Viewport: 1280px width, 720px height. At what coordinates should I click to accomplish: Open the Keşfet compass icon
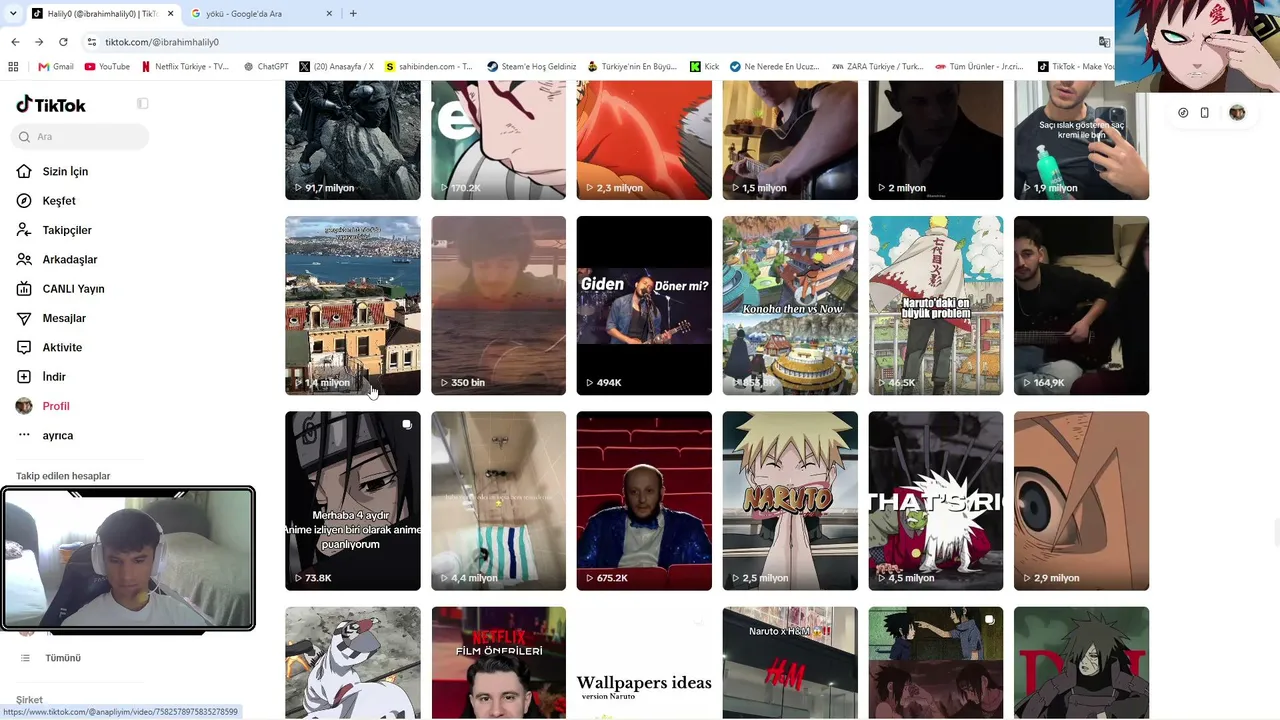tap(24, 201)
